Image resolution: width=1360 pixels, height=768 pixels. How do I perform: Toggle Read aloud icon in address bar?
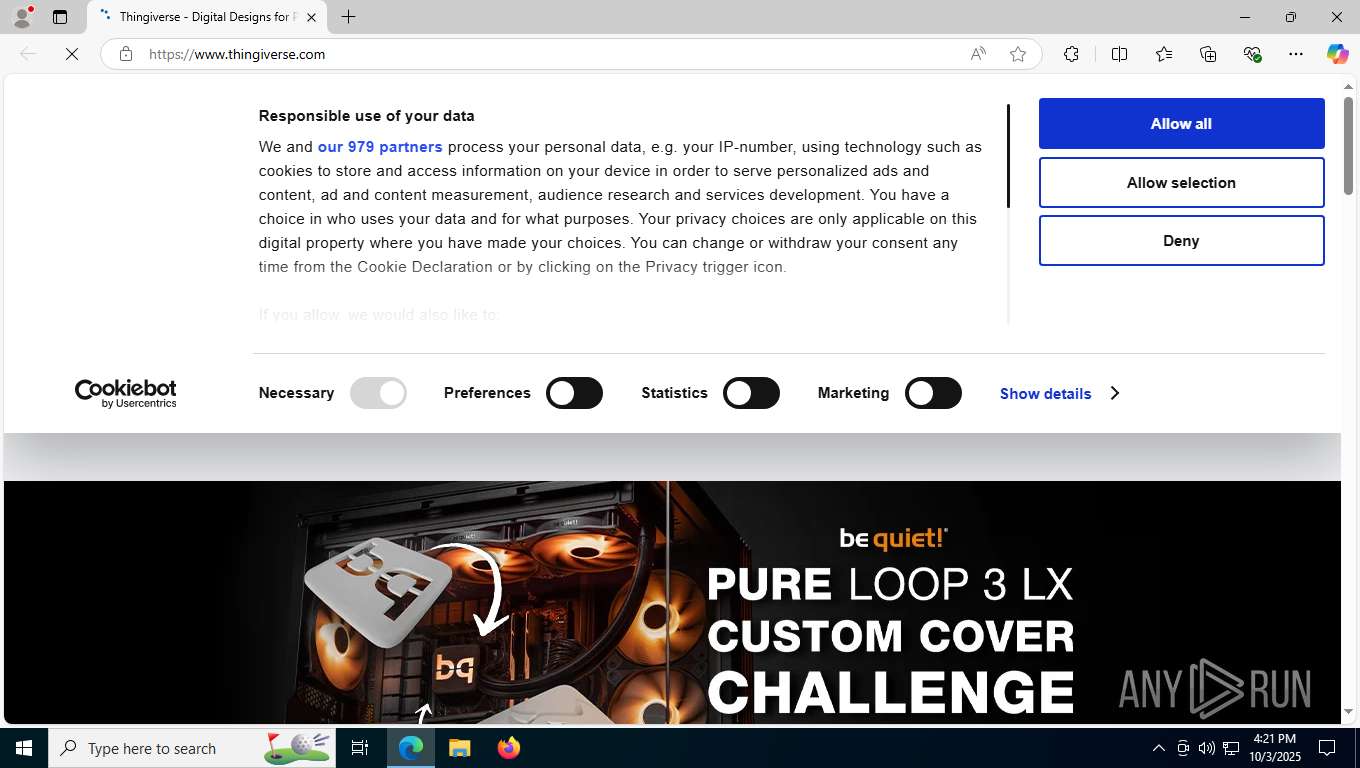[978, 54]
